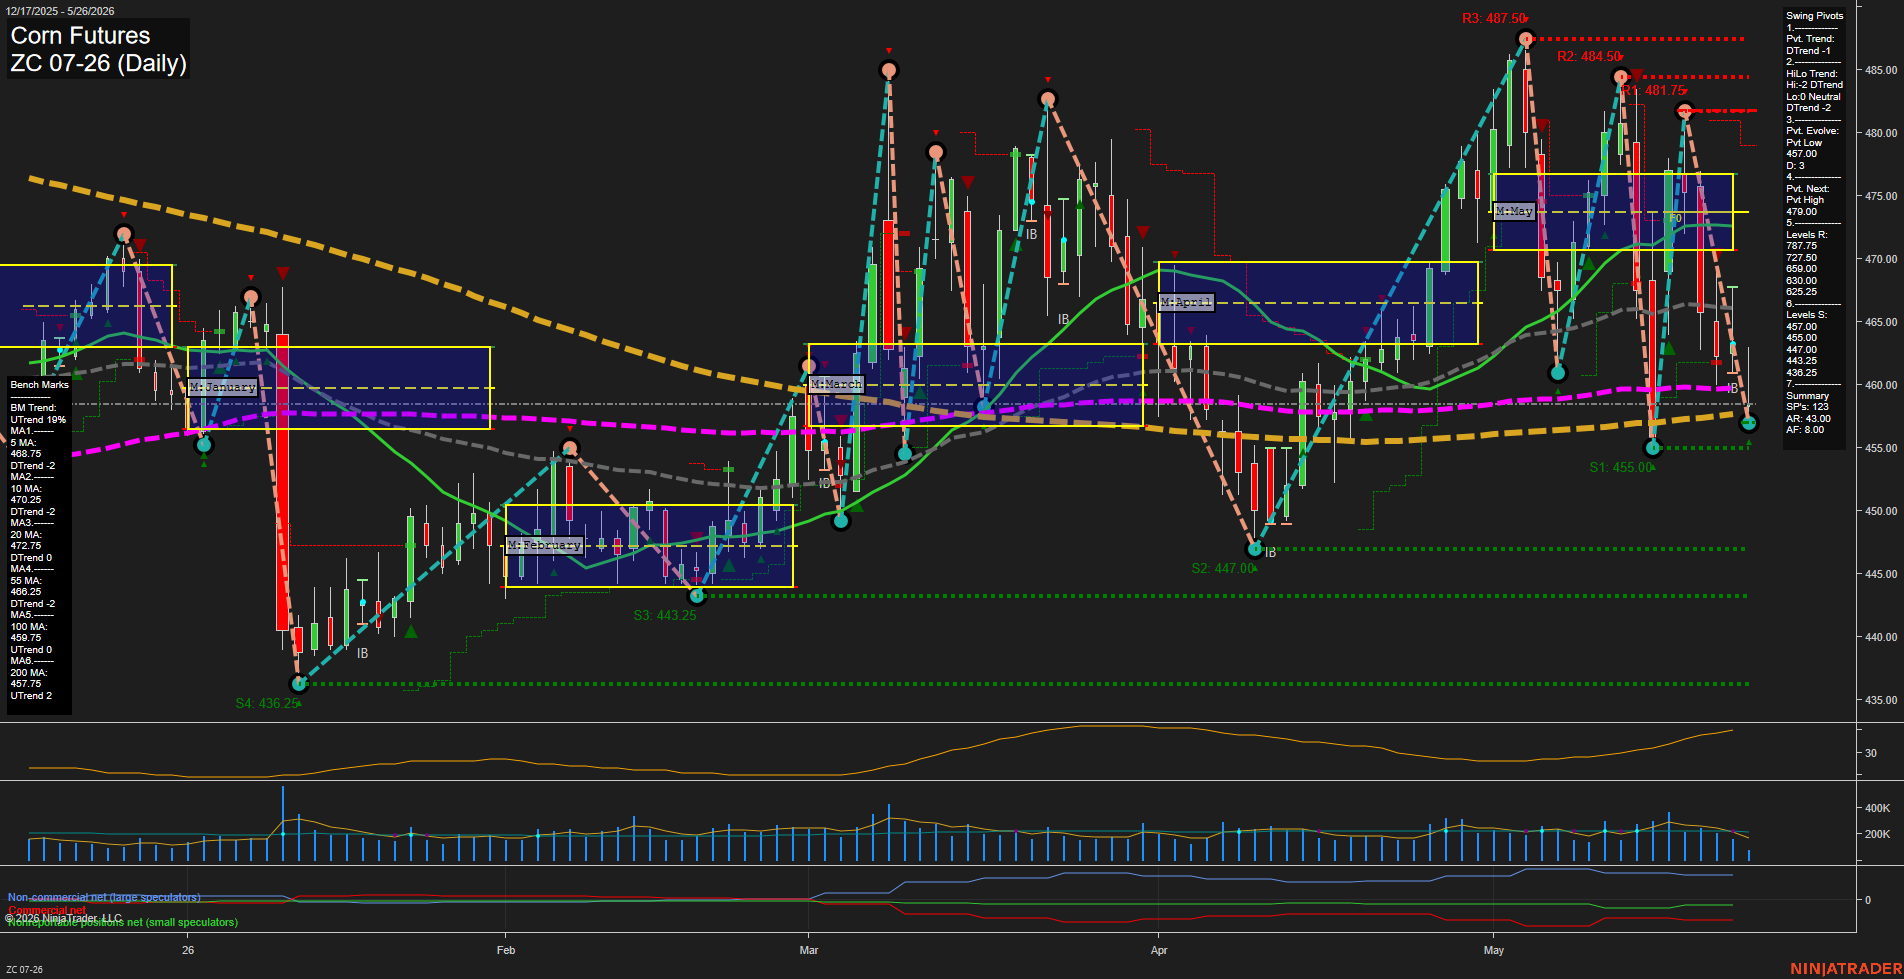Viewport: 1904px width, 979px height.
Task: Click the Mar label on the time axis
Action: click(x=809, y=950)
